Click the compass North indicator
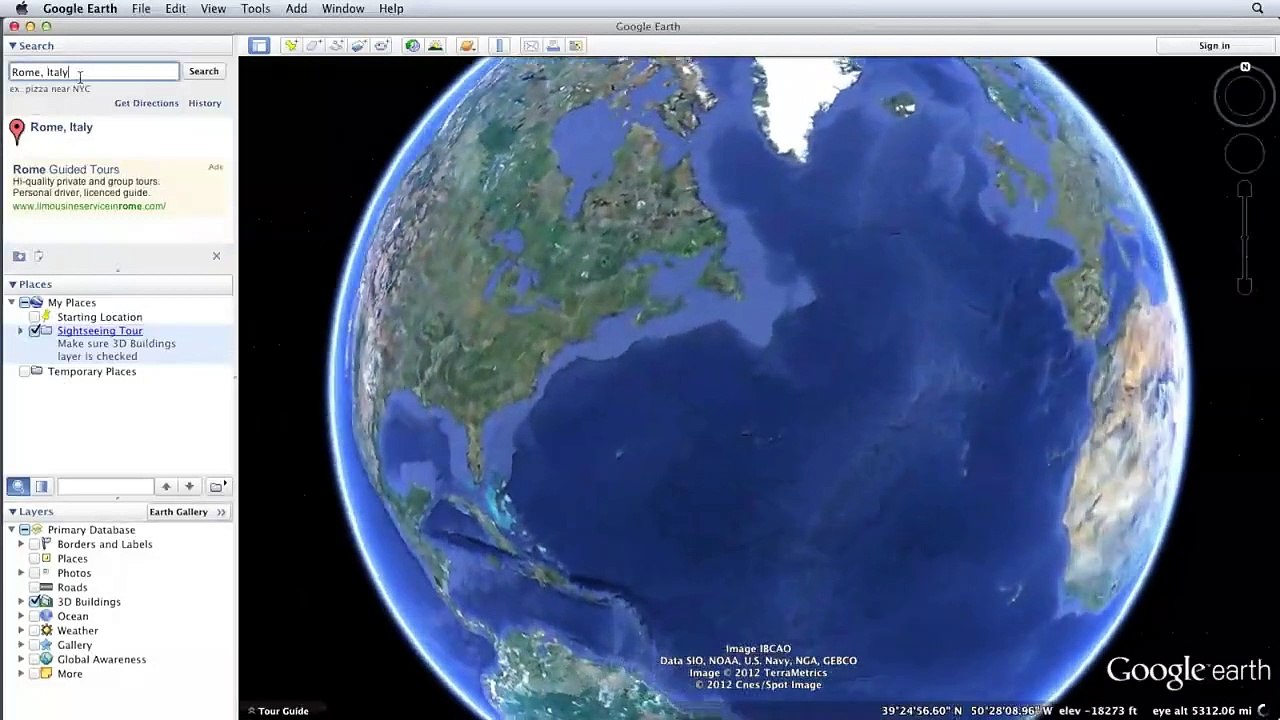 coord(1245,68)
